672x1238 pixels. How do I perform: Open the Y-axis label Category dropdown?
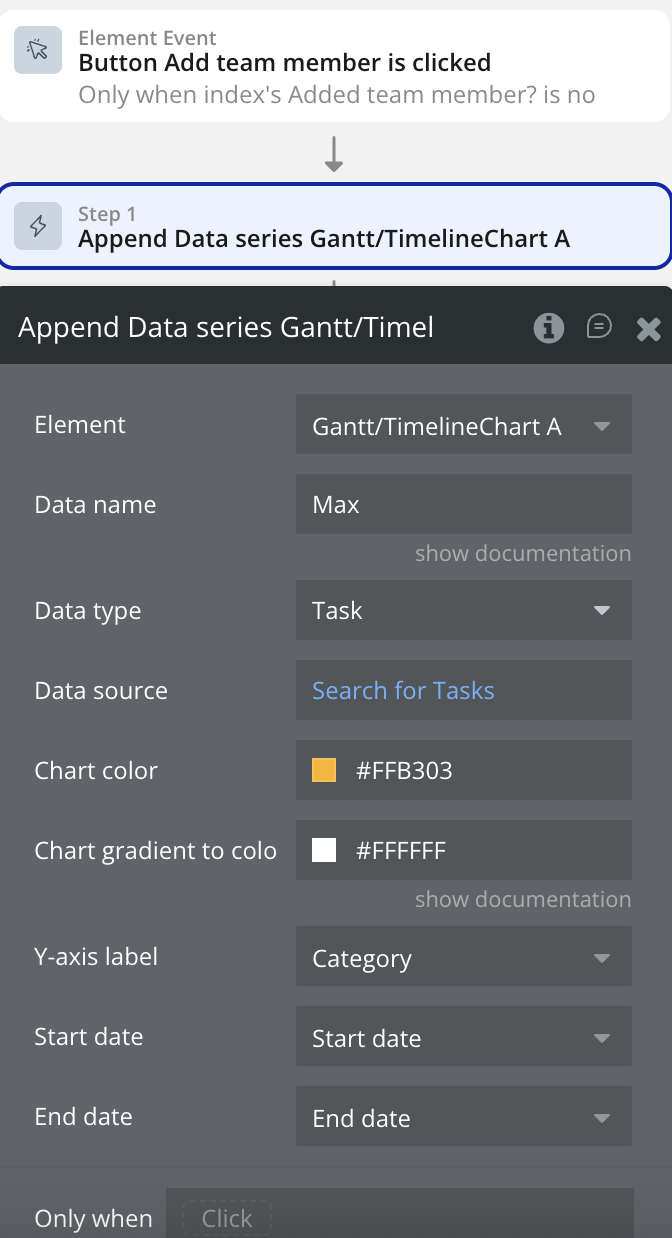pyautogui.click(x=463, y=958)
